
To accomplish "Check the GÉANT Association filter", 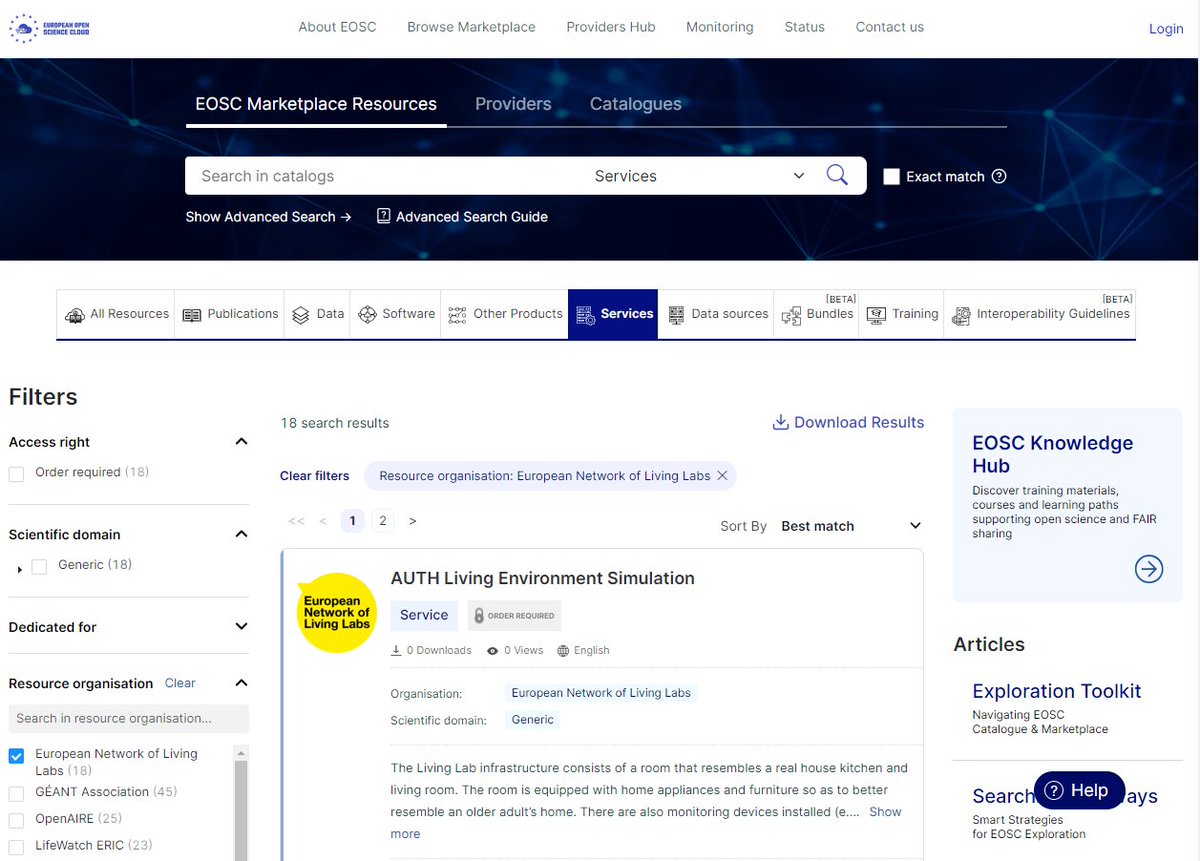I will point(16,793).
